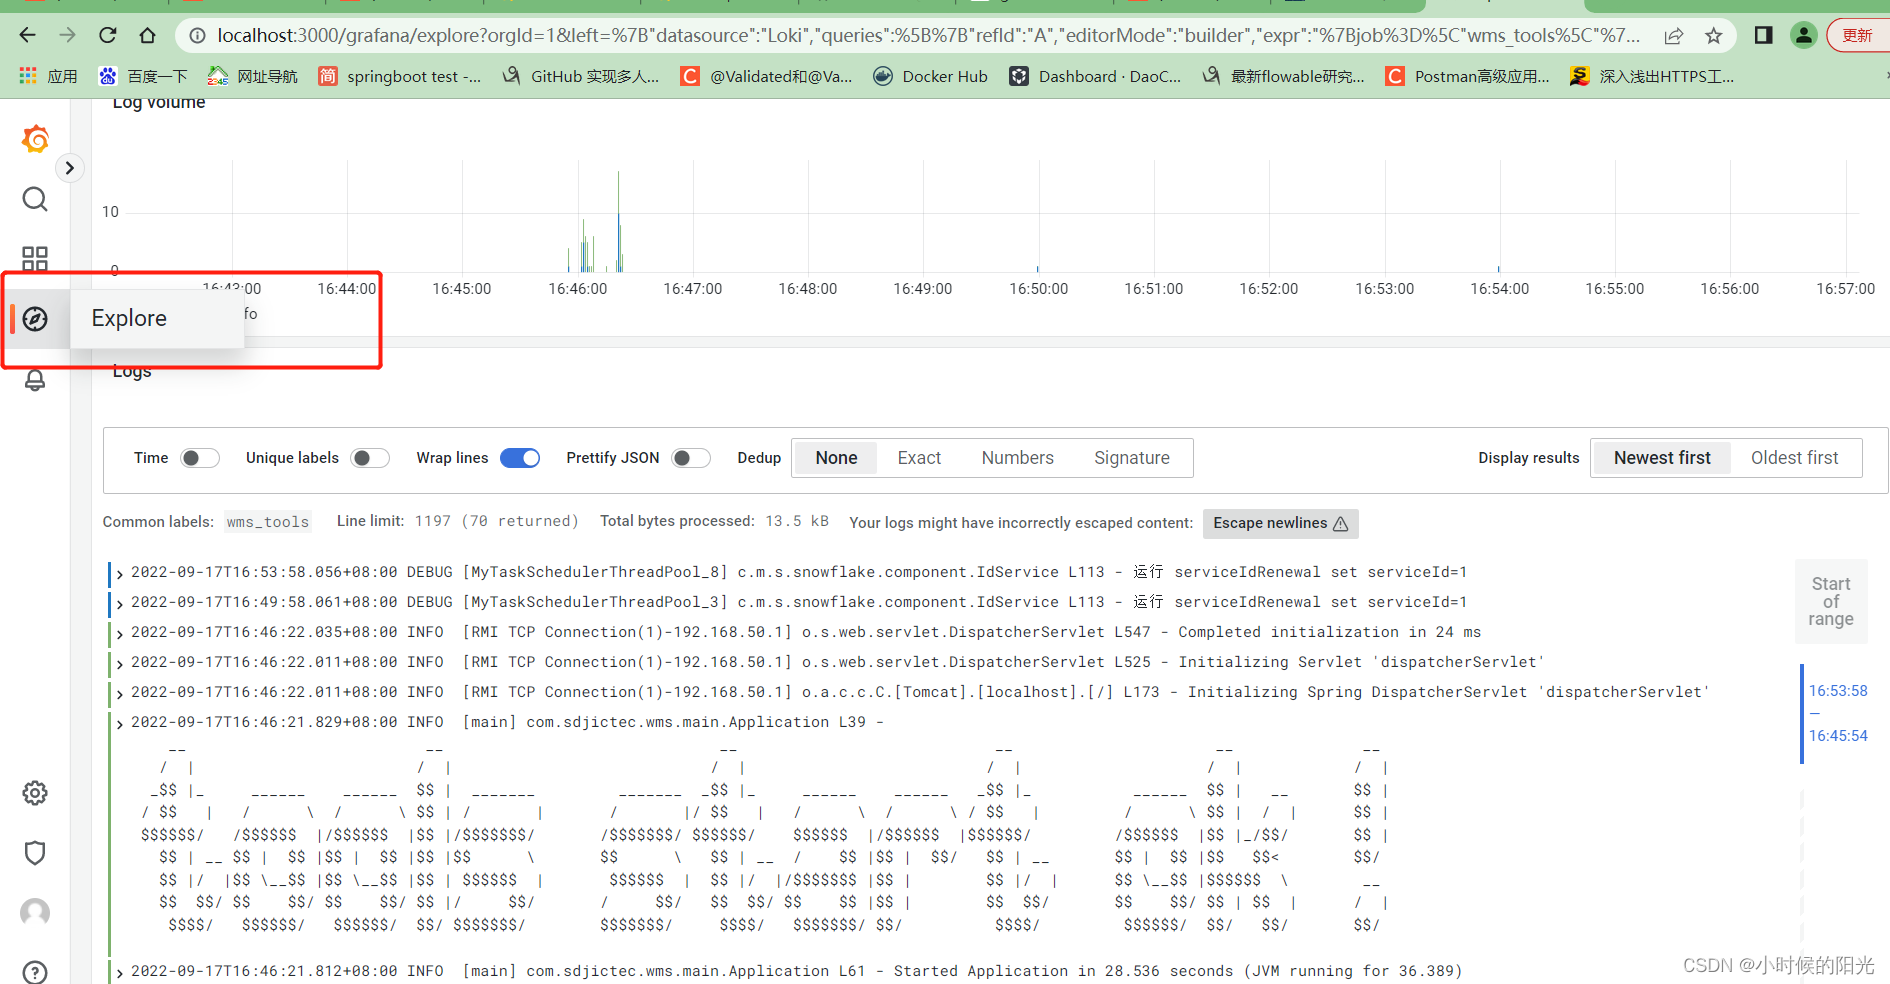The height and width of the screenshot is (984, 1890).
Task: Click the Grafana logo in the sidebar
Action: [x=35, y=138]
